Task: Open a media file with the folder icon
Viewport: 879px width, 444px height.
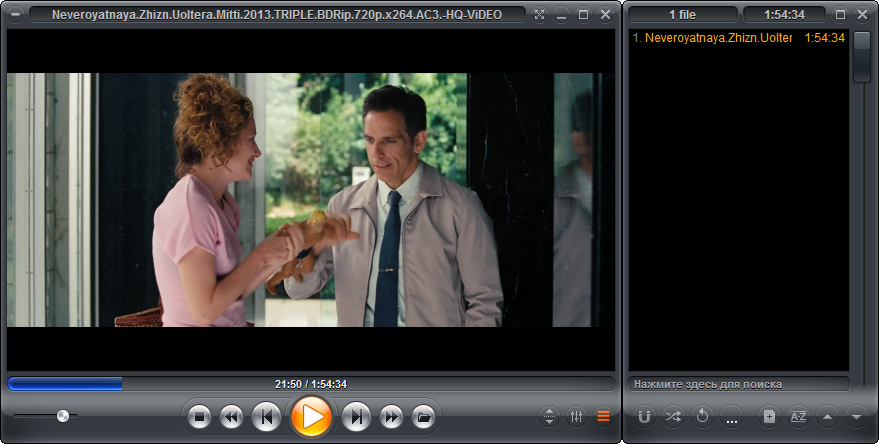Action: pos(424,417)
